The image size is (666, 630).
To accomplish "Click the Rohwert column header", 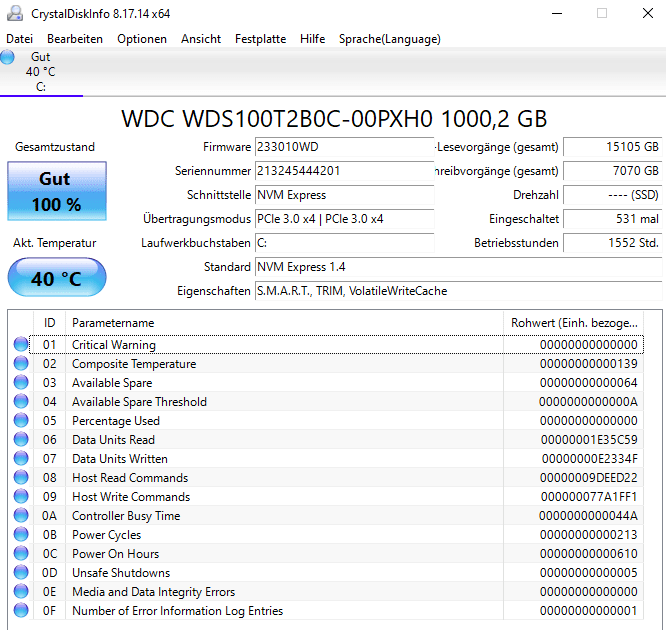I will (x=573, y=323).
